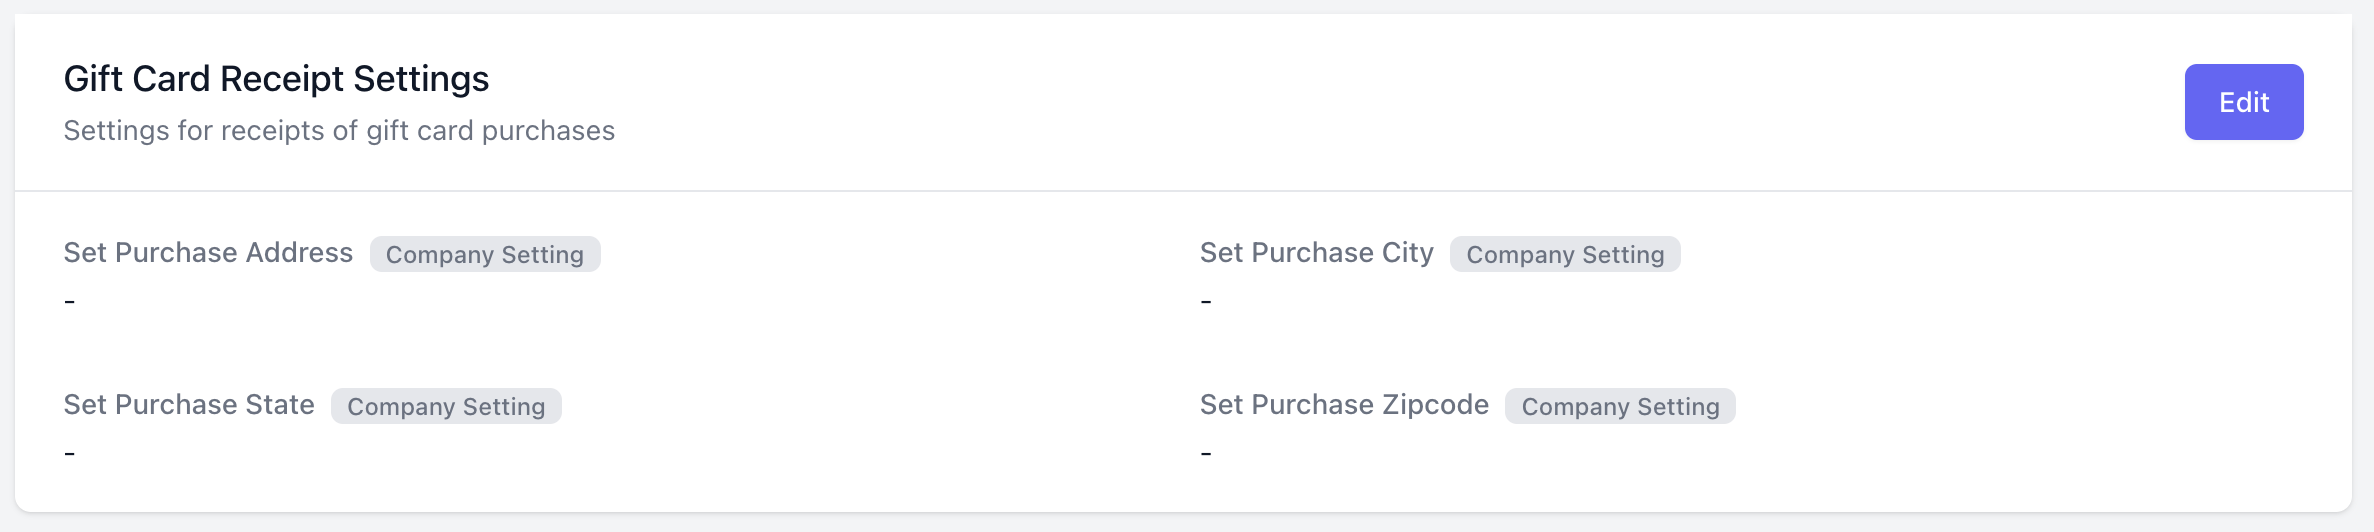This screenshot has width=2374, height=532.
Task: Click the gray page background below the card
Action: click(1183, 524)
